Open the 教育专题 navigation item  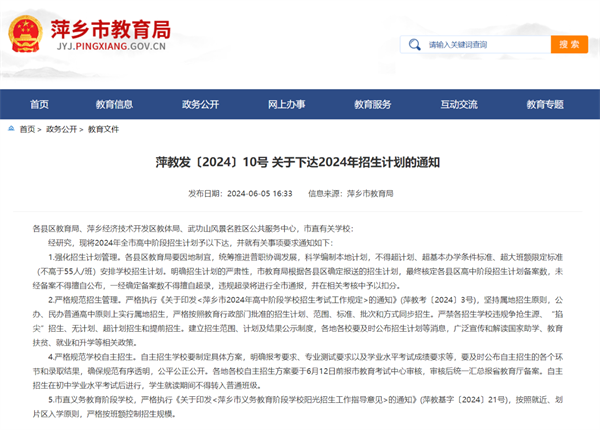click(x=545, y=104)
